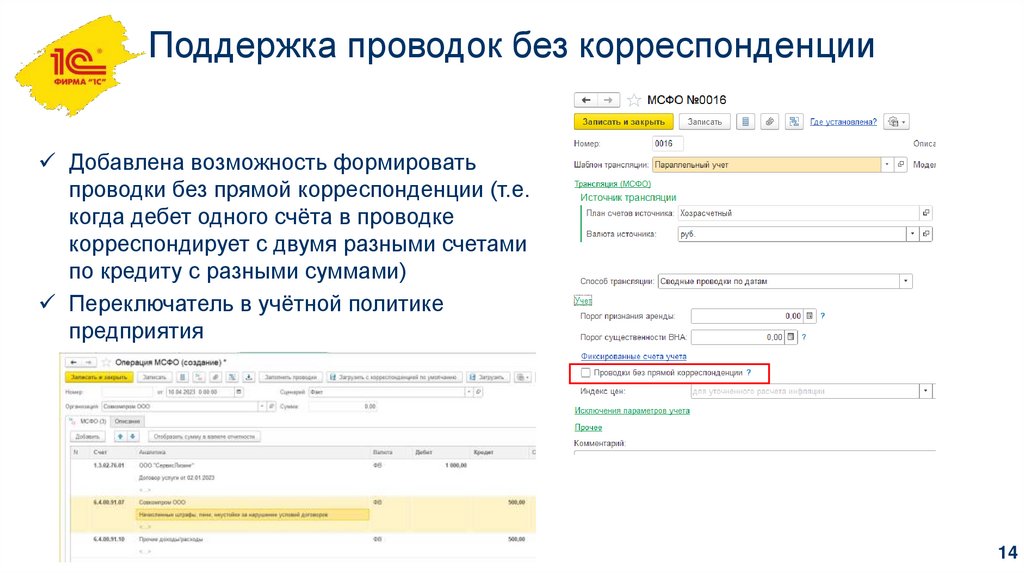Open the date picker calendar icon next to 10.04.2023
Viewport: 1024px width, 574px height.
point(239,392)
